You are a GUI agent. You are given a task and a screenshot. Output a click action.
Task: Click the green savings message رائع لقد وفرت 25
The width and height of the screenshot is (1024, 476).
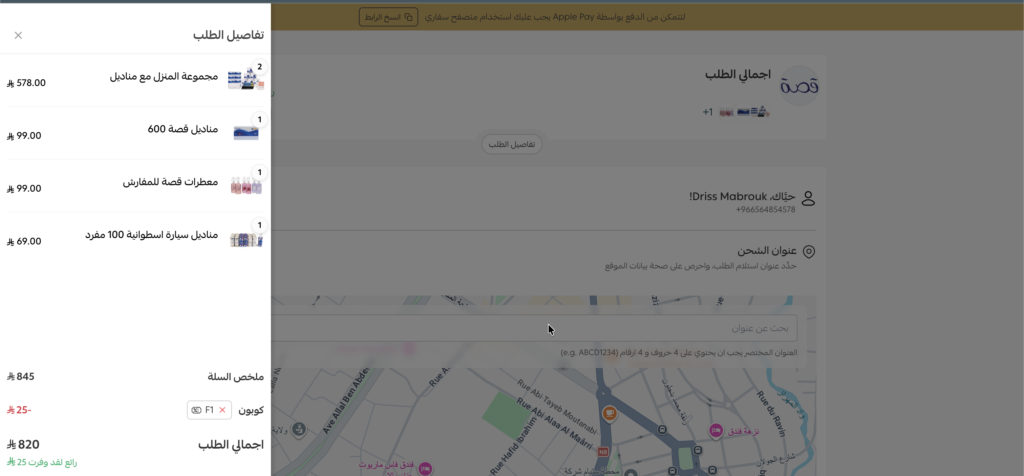click(x=42, y=462)
